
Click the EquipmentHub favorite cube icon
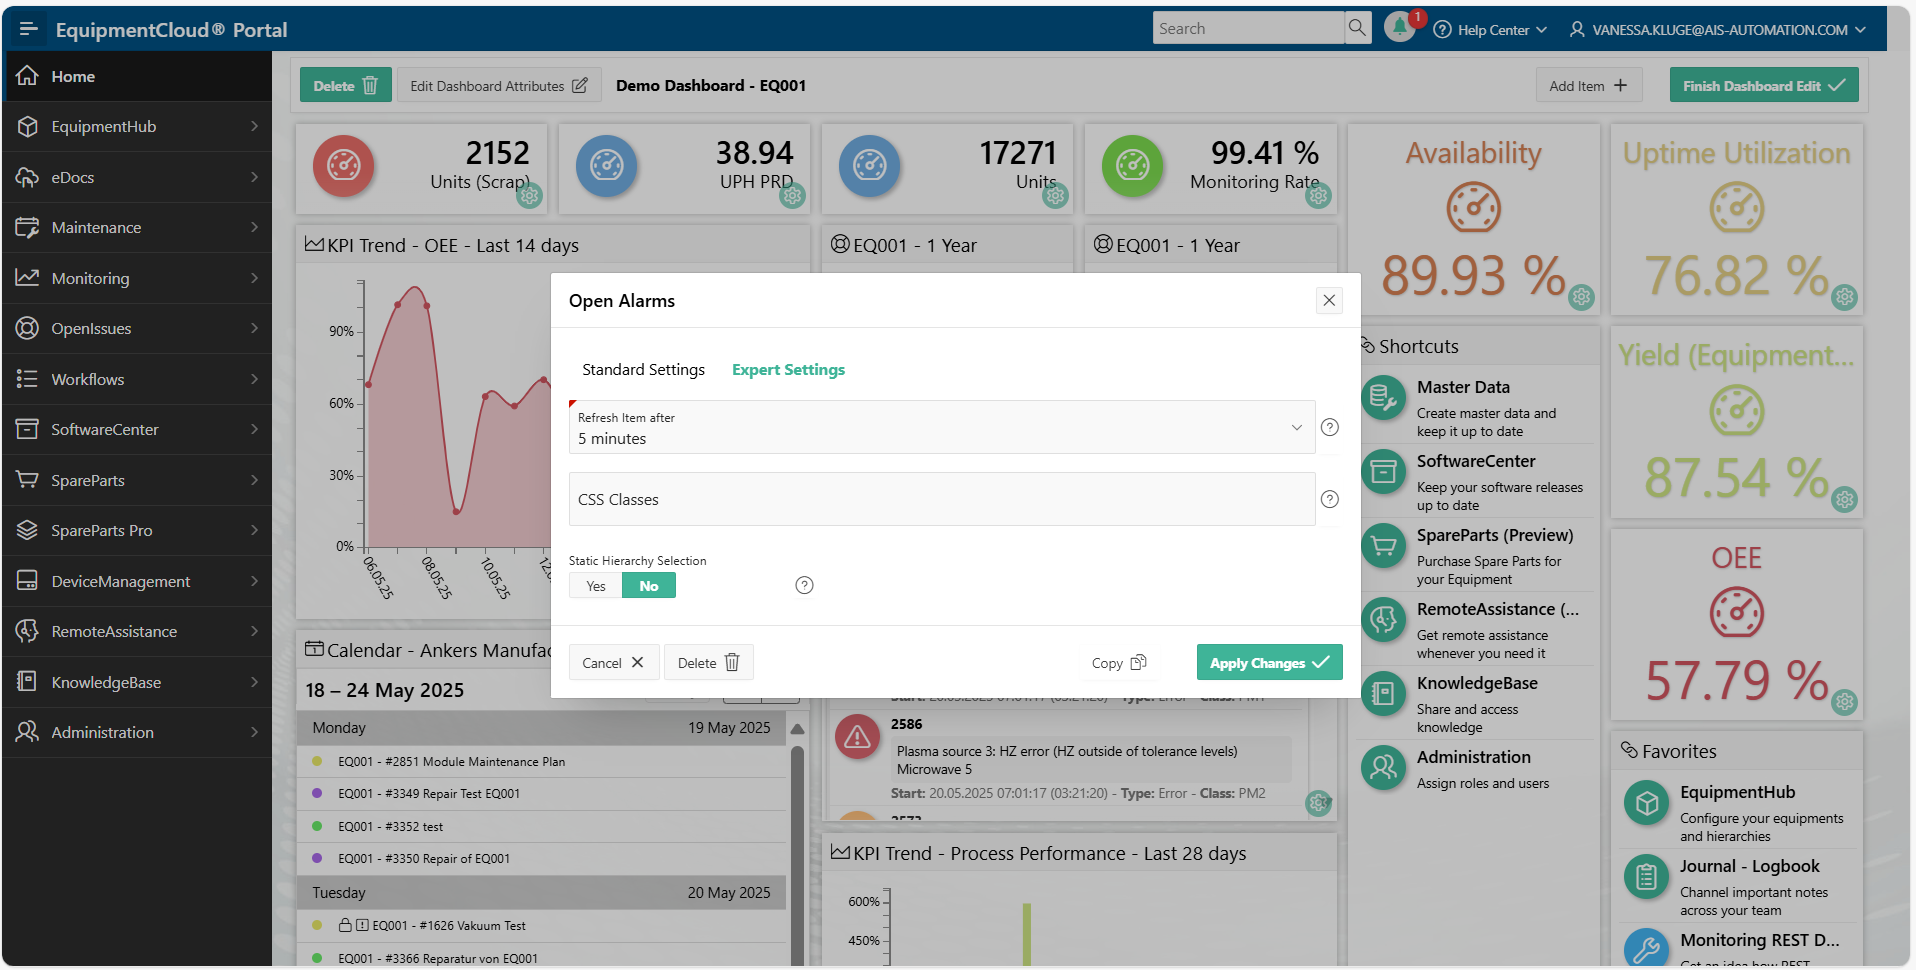click(1647, 803)
